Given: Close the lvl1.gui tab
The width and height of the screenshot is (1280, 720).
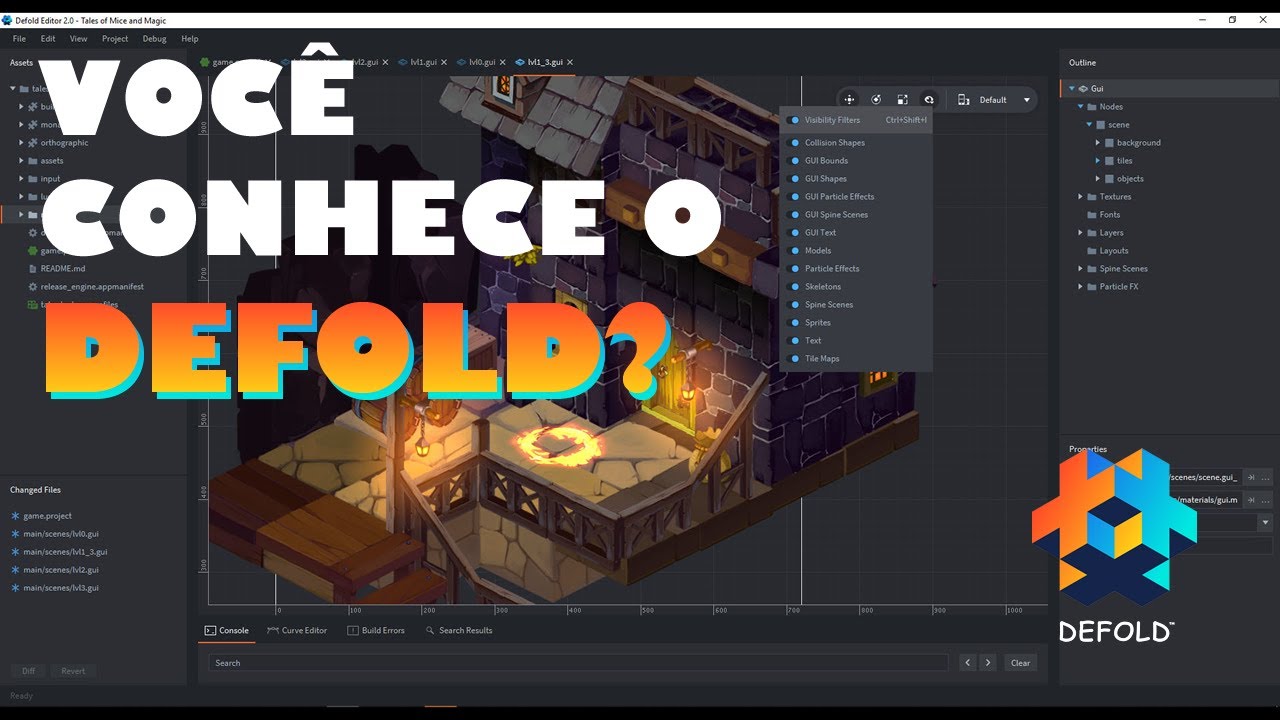Looking at the screenshot, I should (444, 62).
